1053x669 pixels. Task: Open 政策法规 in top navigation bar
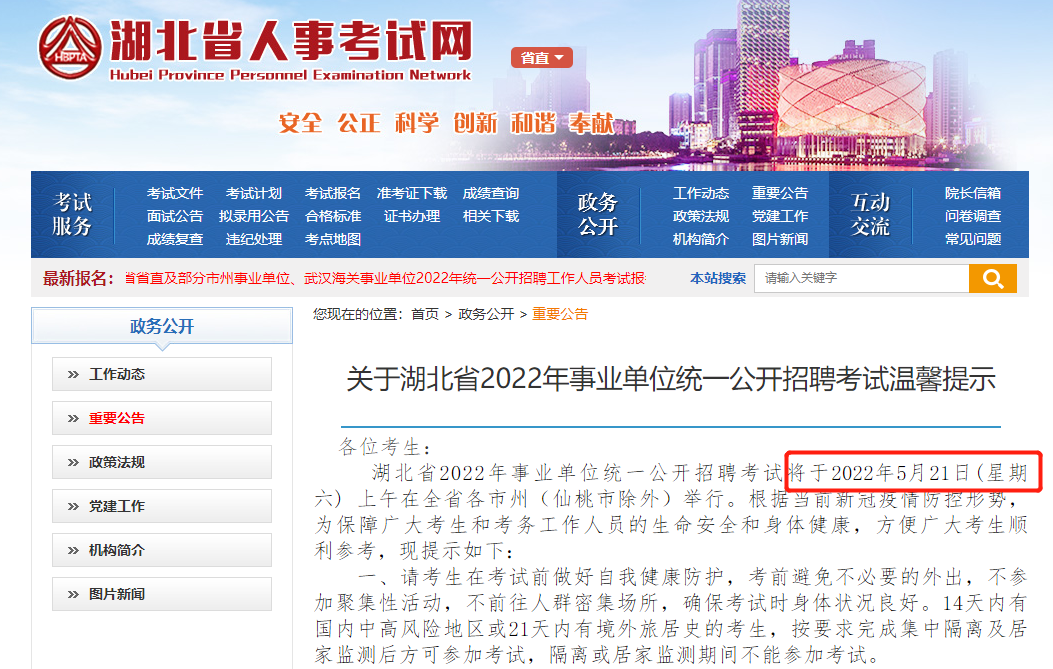coord(700,216)
